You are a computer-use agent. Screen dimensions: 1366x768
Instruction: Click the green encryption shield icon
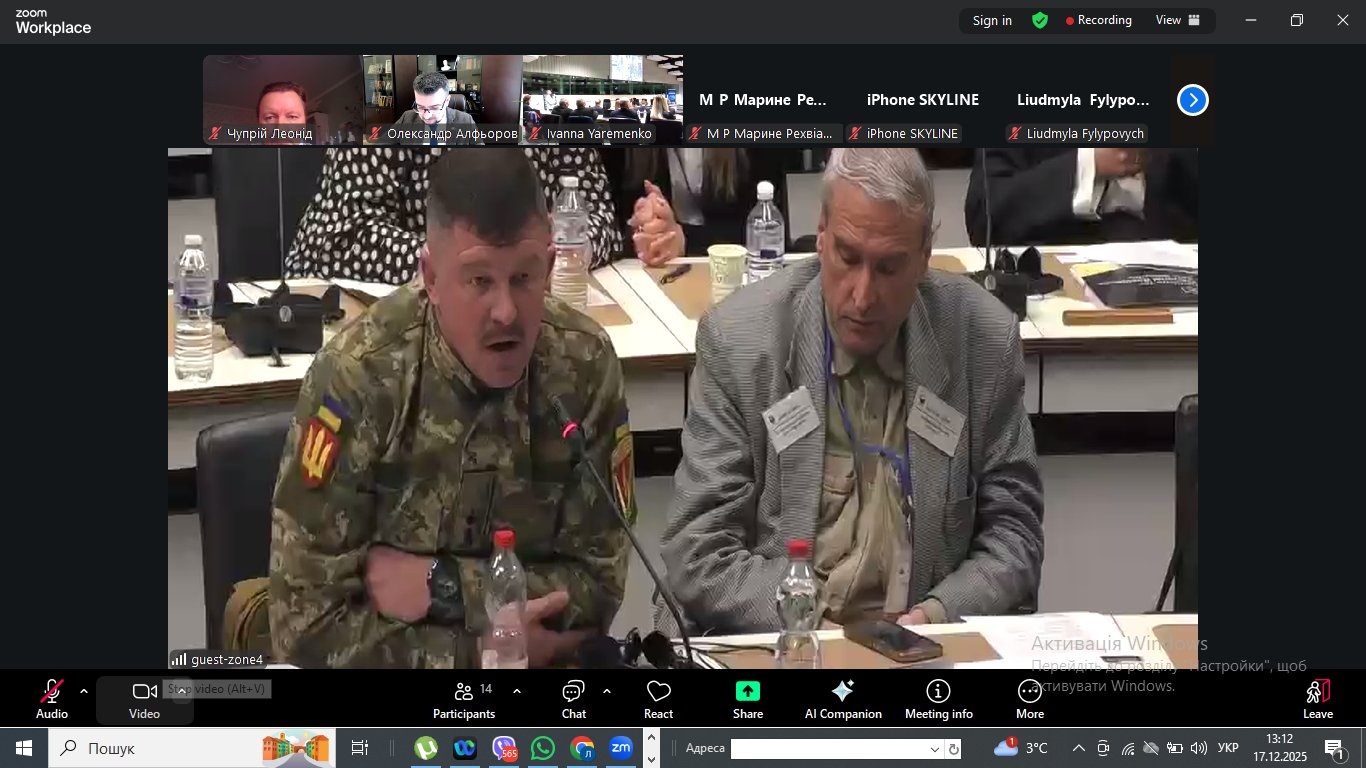(1040, 21)
